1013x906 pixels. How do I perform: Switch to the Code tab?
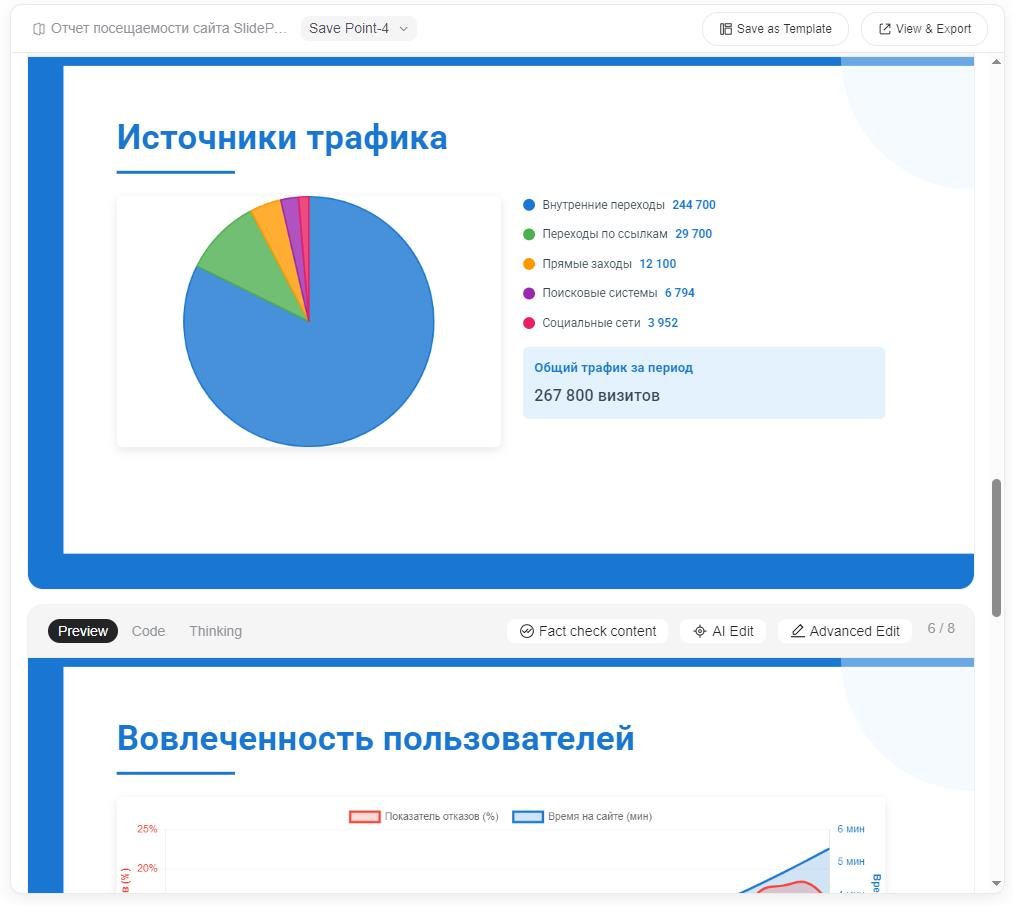click(x=149, y=631)
